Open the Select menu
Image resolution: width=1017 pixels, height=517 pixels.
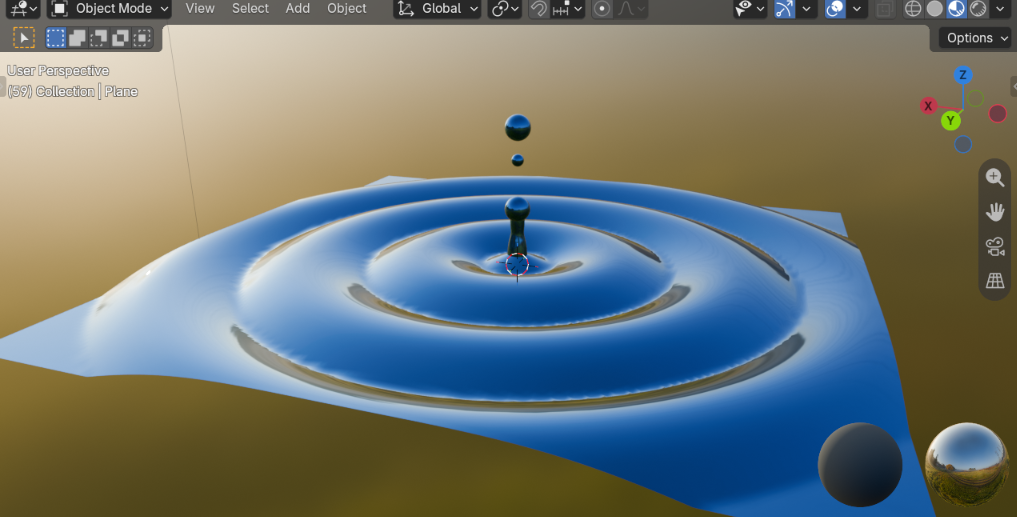(x=250, y=8)
